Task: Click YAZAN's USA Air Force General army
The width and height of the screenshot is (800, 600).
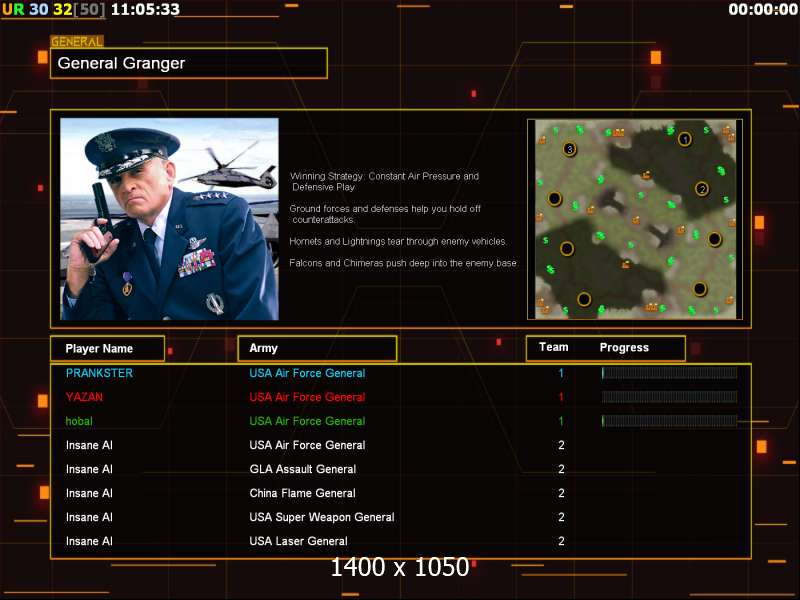Action: point(307,397)
